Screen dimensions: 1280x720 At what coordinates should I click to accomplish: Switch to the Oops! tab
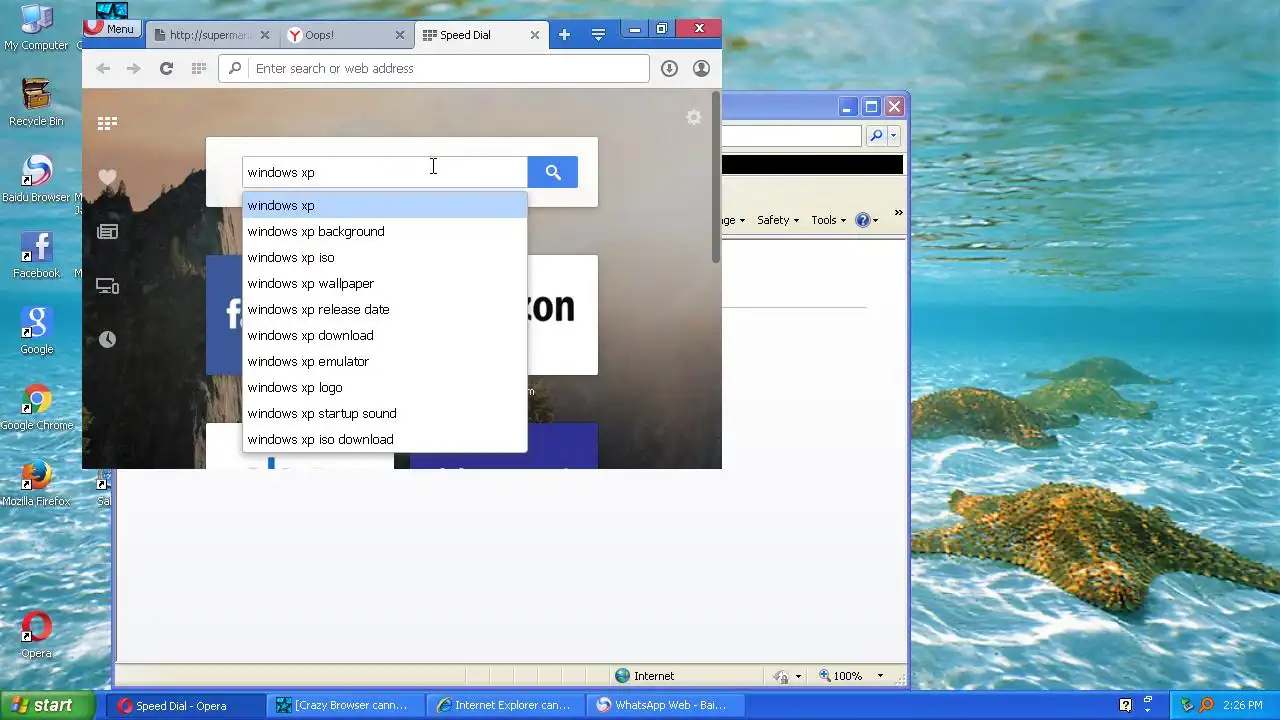point(345,35)
